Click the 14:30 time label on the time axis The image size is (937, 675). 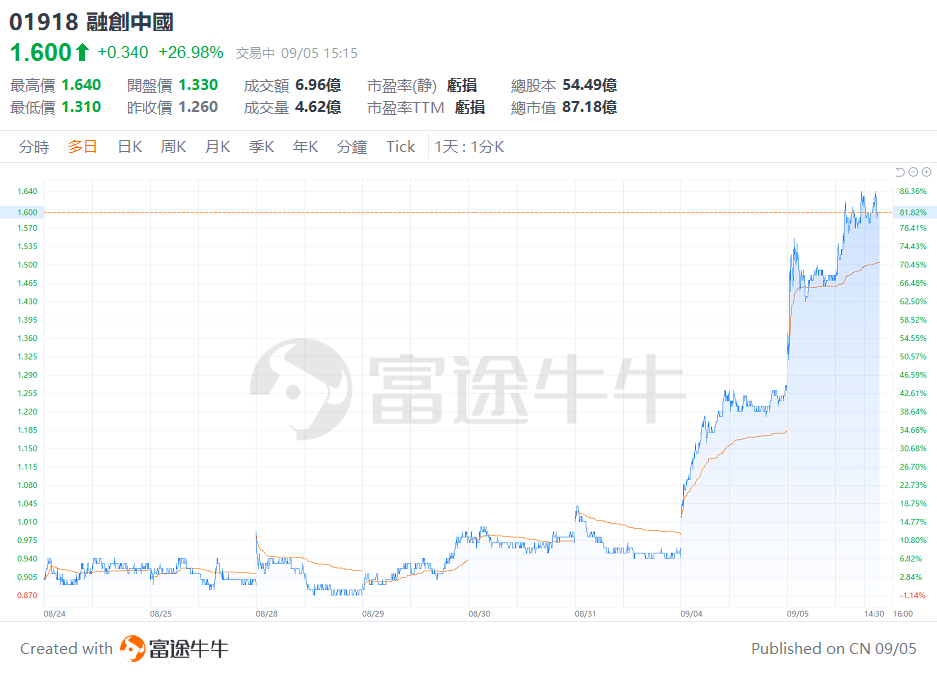pyautogui.click(x=874, y=614)
